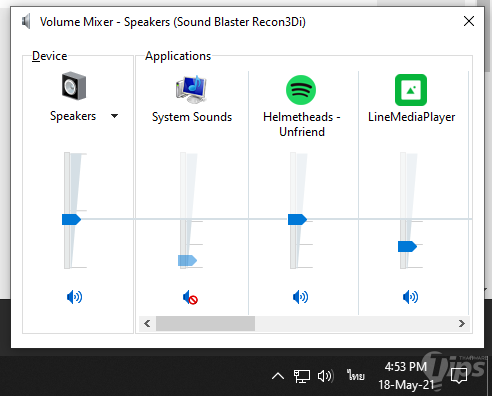492x396 pixels.
Task: Open the Speakers device dropdown arrow
Action: pos(114,116)
